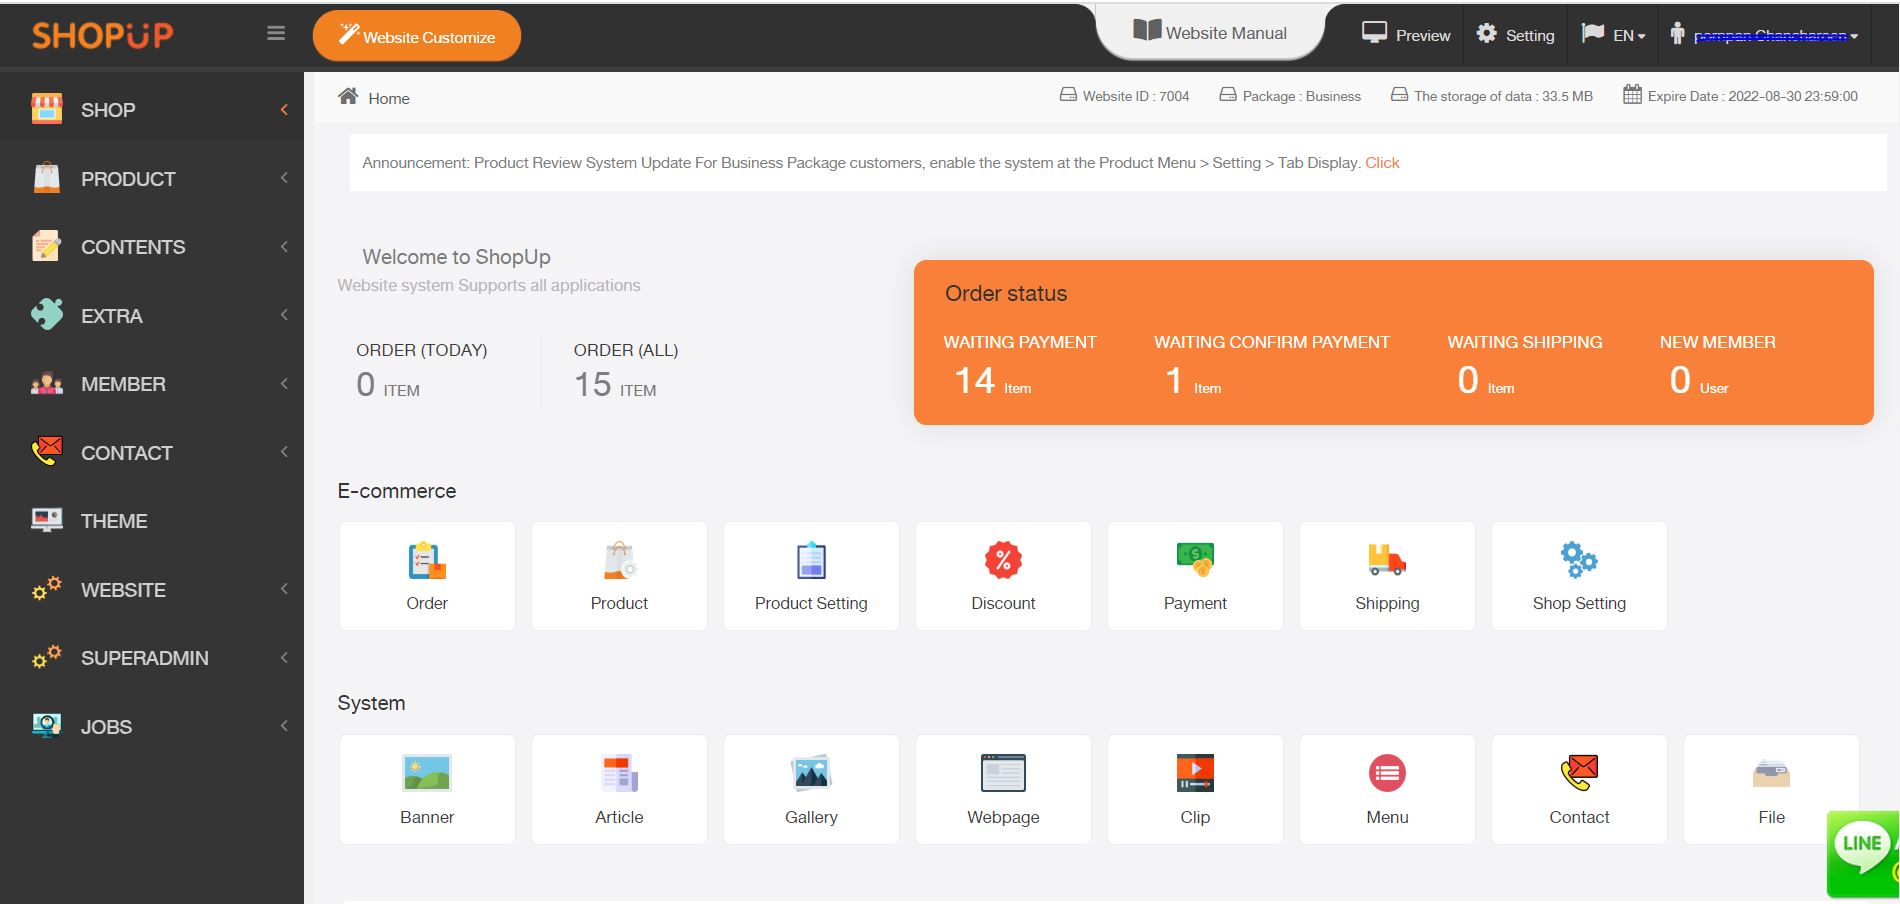Toggle sidebar with hamburger icon
The width and height of the screenshot is (1900, 904).
(x=276, y=34)
